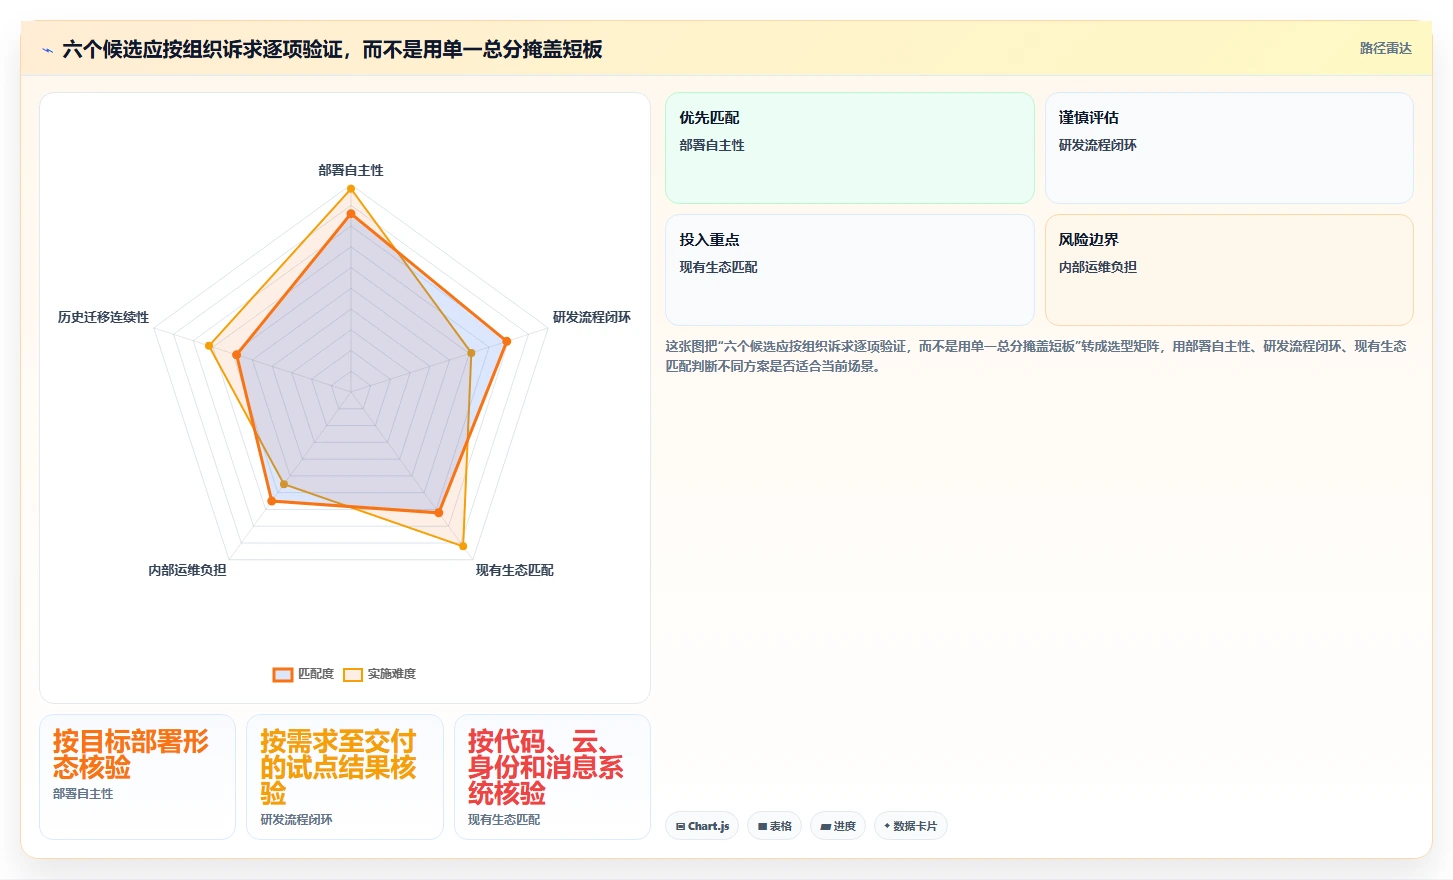Toggle the 实施难度 legend swatch
1453x880 pixels.
(353, 674)
